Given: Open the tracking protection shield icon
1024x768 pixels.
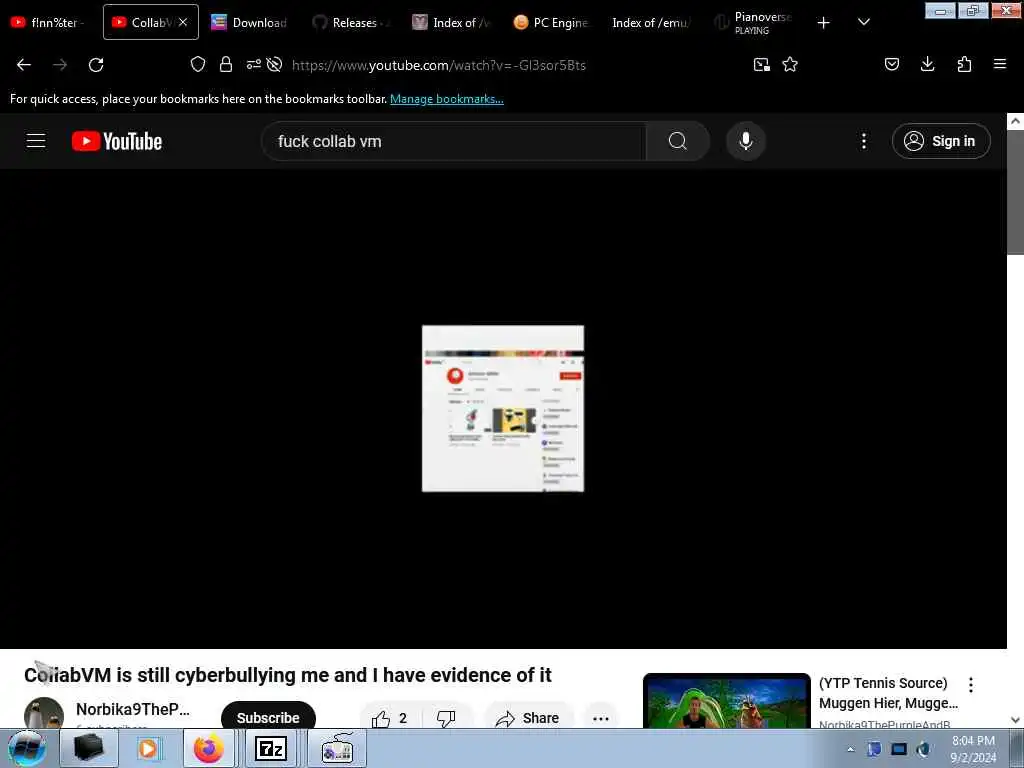Looking at the screenshot, I should tap(198, 64).
